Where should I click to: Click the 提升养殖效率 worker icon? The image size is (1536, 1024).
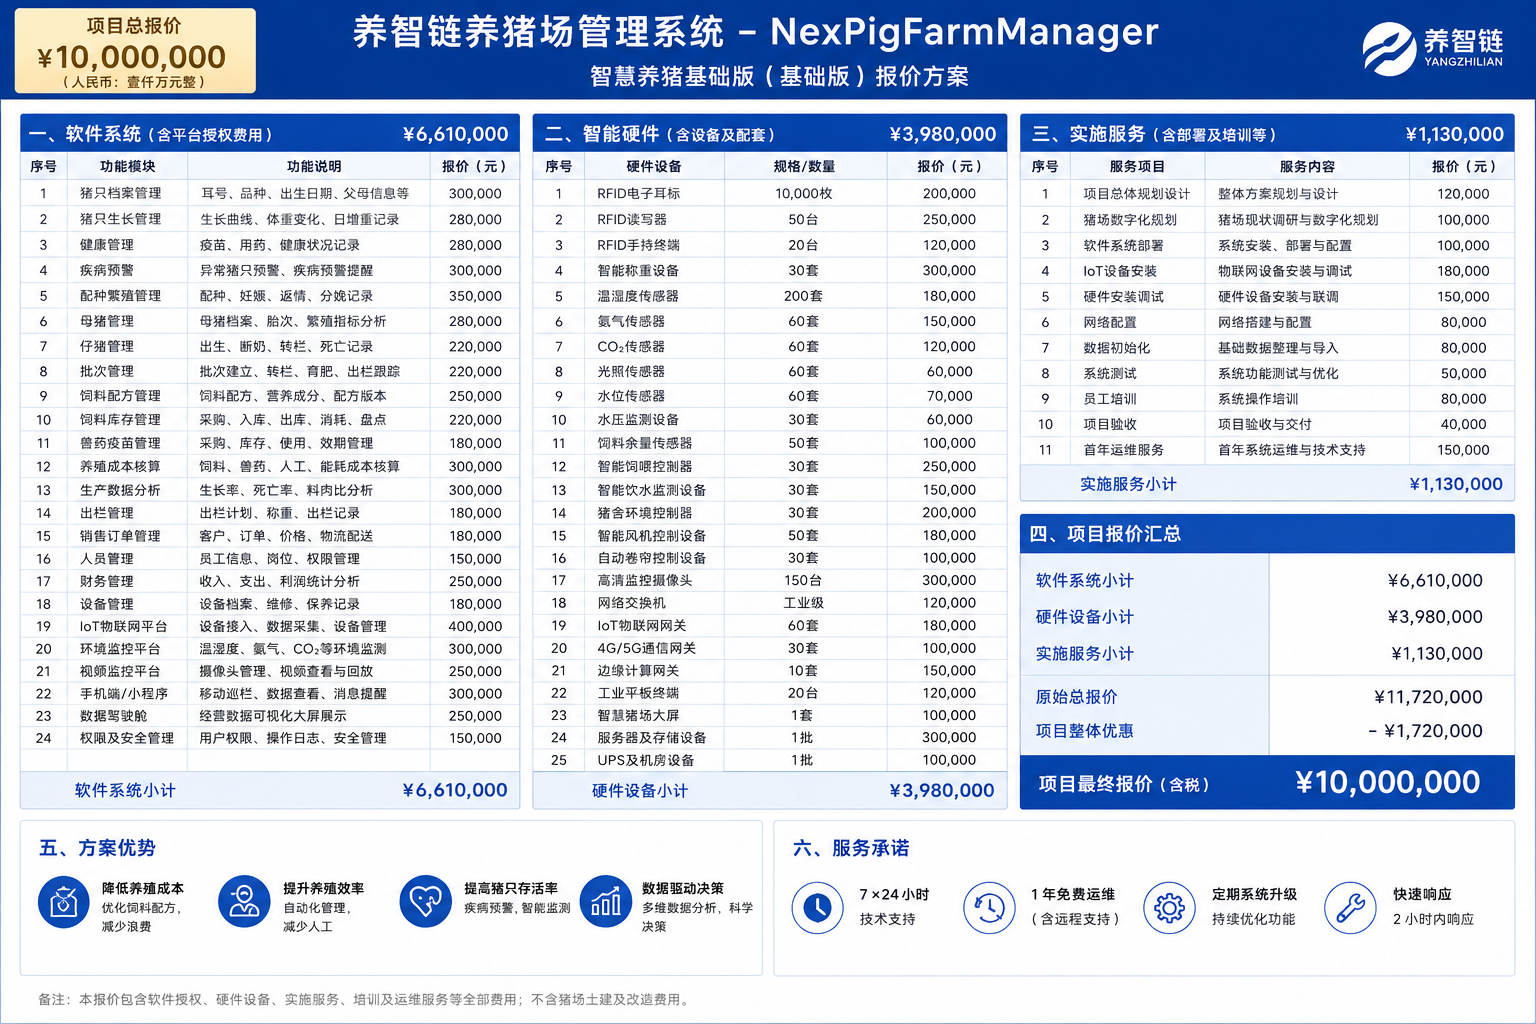click(x=244, y=901)
